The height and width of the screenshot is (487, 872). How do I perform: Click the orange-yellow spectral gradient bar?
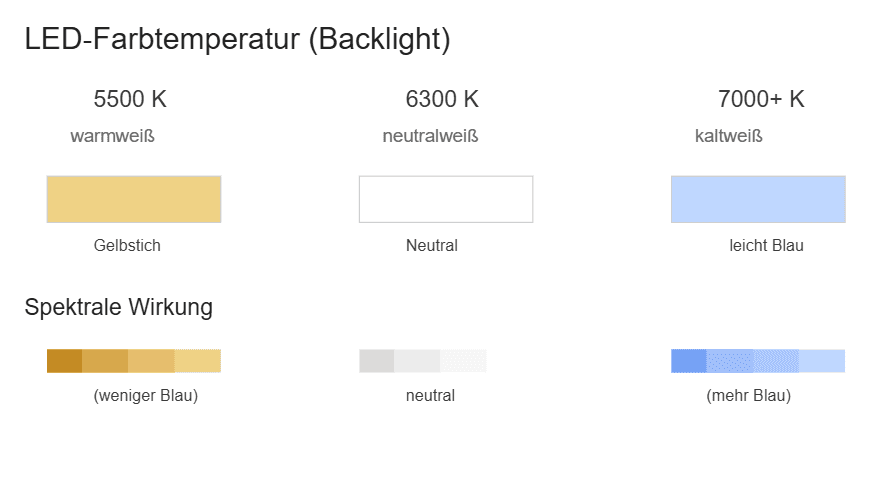(133, 361)
